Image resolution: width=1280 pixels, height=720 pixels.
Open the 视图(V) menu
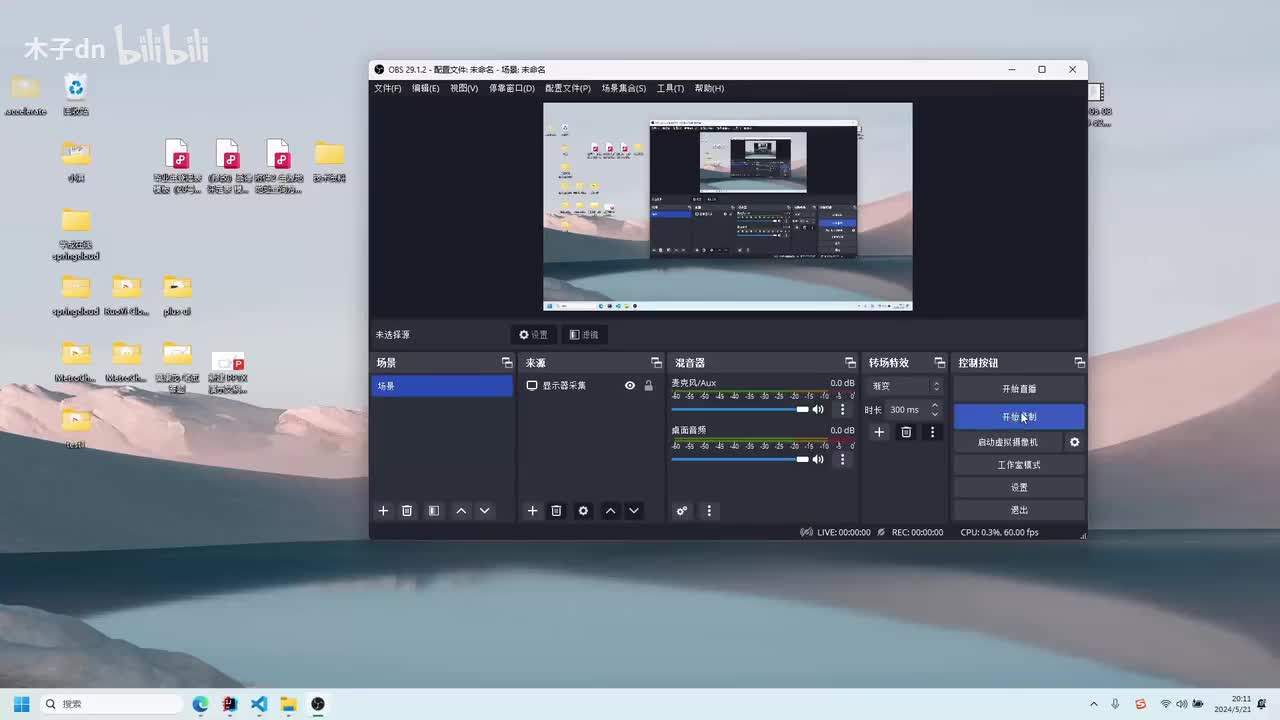(464, 88)
